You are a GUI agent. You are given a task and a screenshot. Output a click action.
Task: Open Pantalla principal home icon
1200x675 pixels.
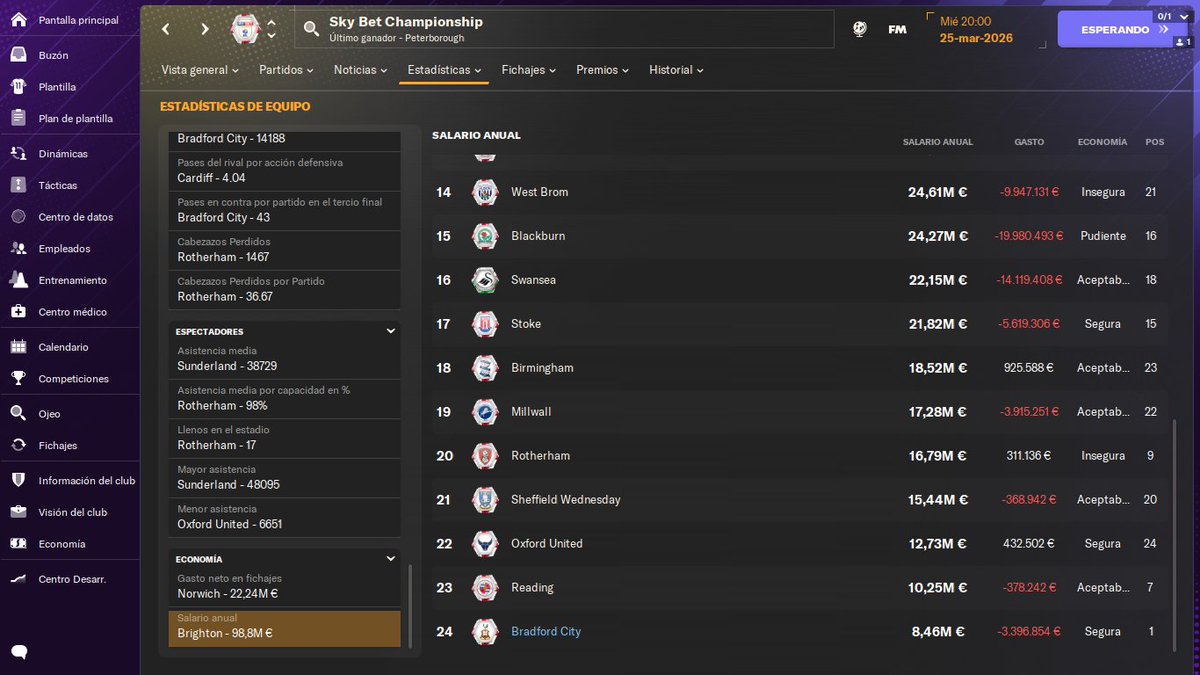[x=18, y=21]
